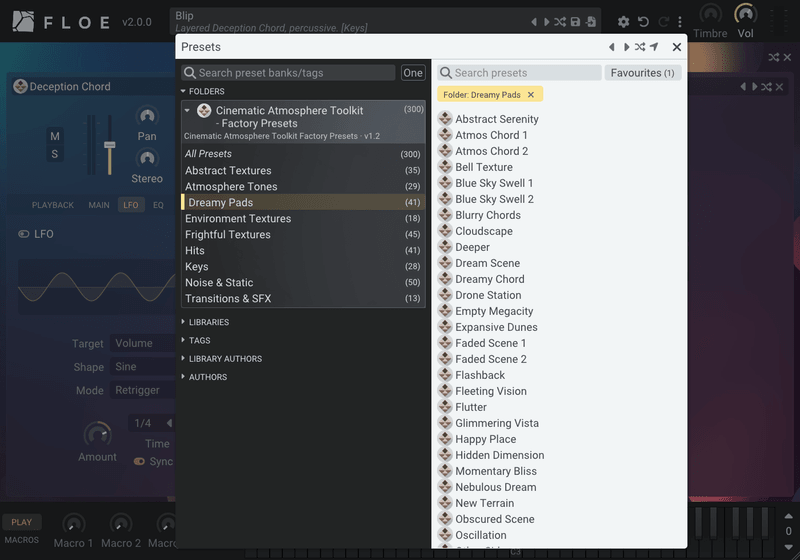The image size is (800, 560).
Task: Remove the Folder: Dreamy Pads filter
Action: [531, 95]
